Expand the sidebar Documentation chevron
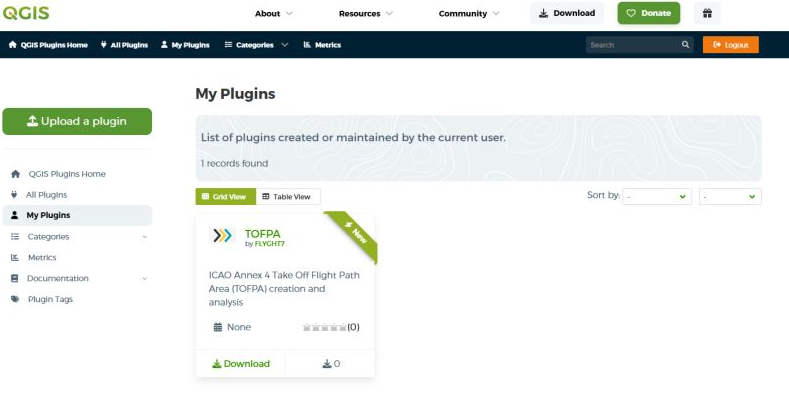The image size is (789, 410). coord(144,279)
